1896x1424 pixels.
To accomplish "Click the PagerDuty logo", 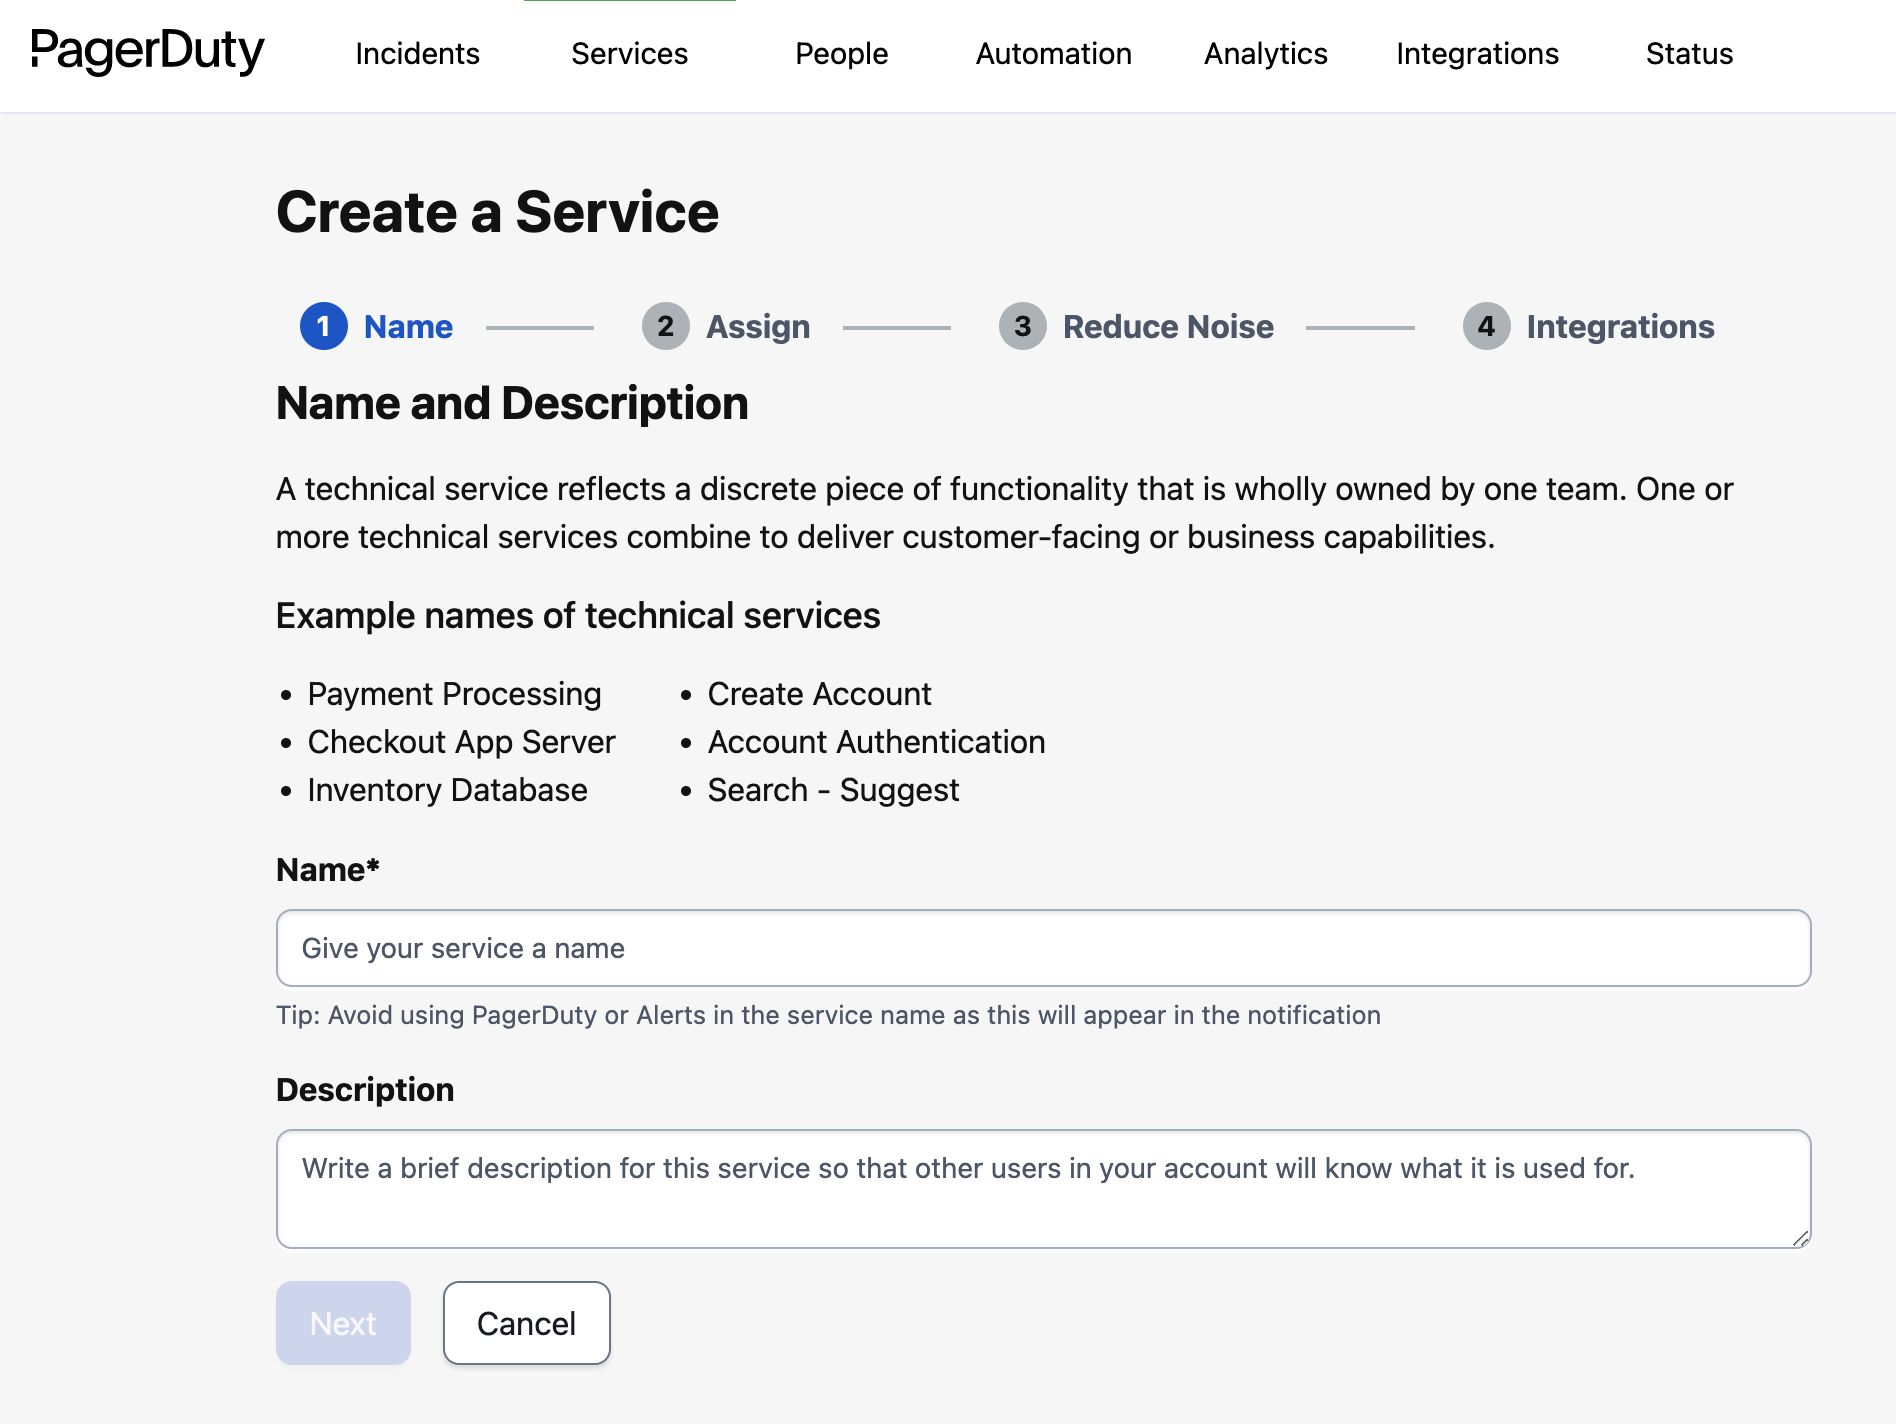I will coord(147,52).
